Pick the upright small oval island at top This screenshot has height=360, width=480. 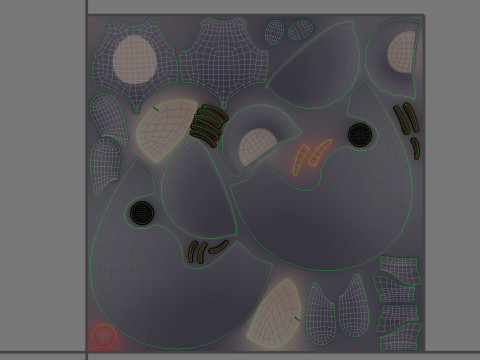tap(275, 32)
